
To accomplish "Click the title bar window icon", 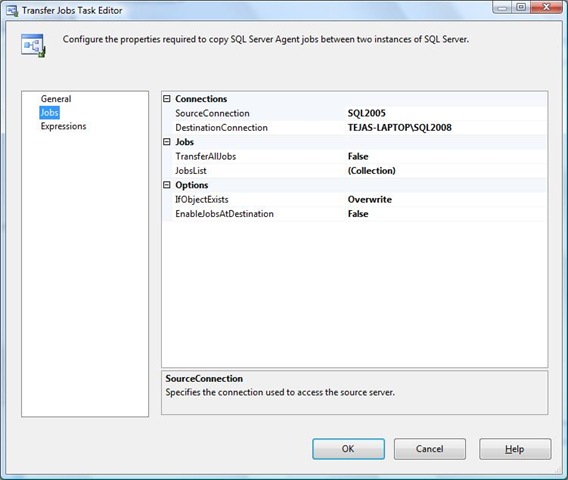I will [x=12, y=11].
